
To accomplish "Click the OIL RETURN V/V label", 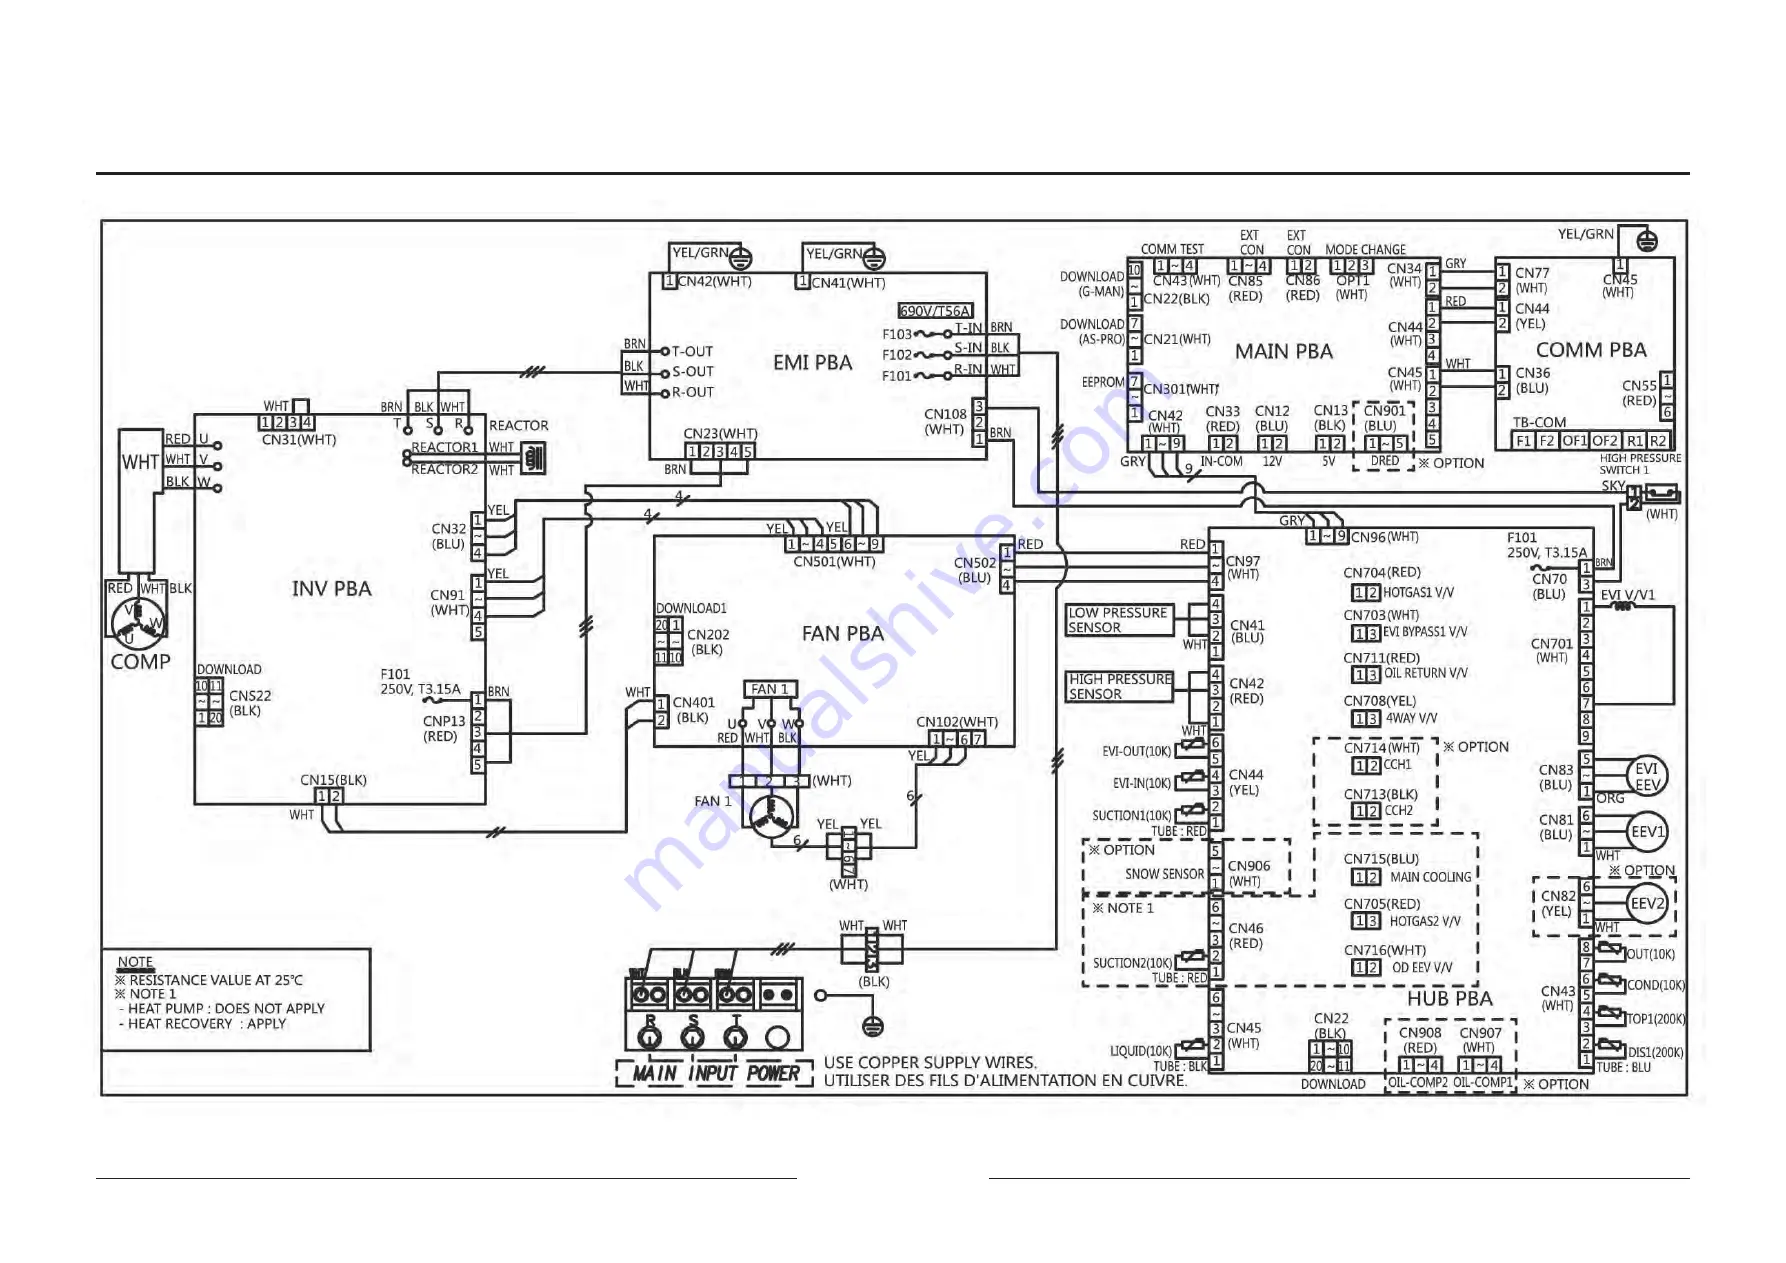I will coord(1425,674).
